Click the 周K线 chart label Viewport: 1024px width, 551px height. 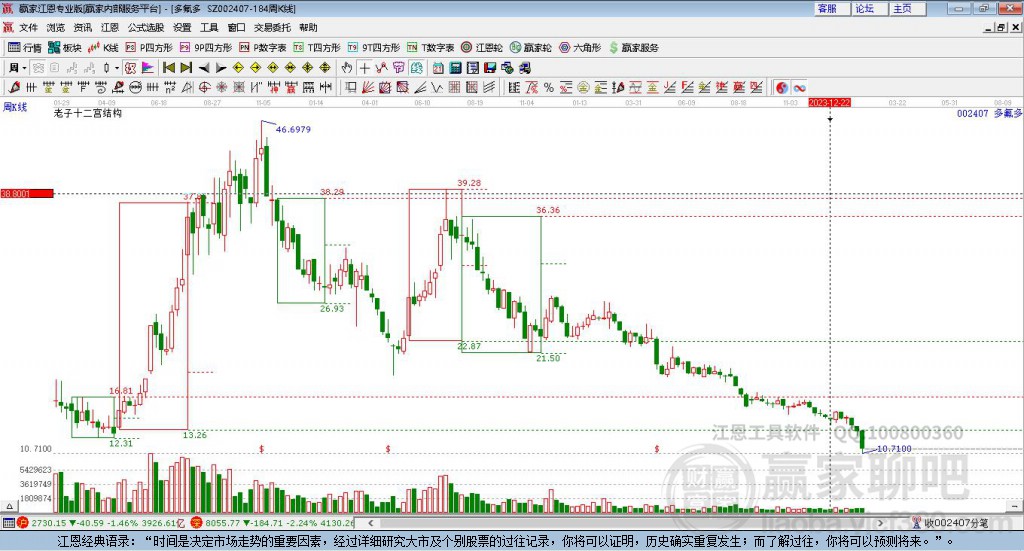(15, 107)
